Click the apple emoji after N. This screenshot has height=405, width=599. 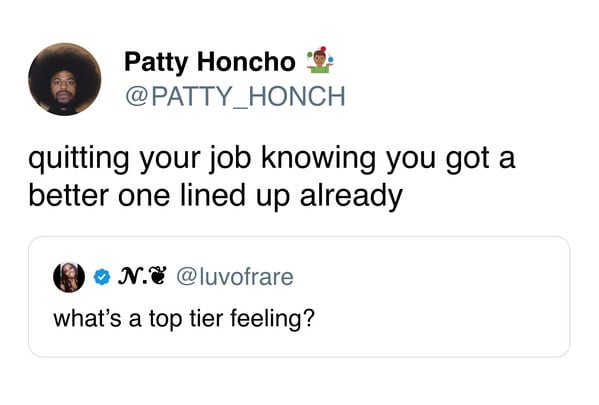(x=159, y=277)
